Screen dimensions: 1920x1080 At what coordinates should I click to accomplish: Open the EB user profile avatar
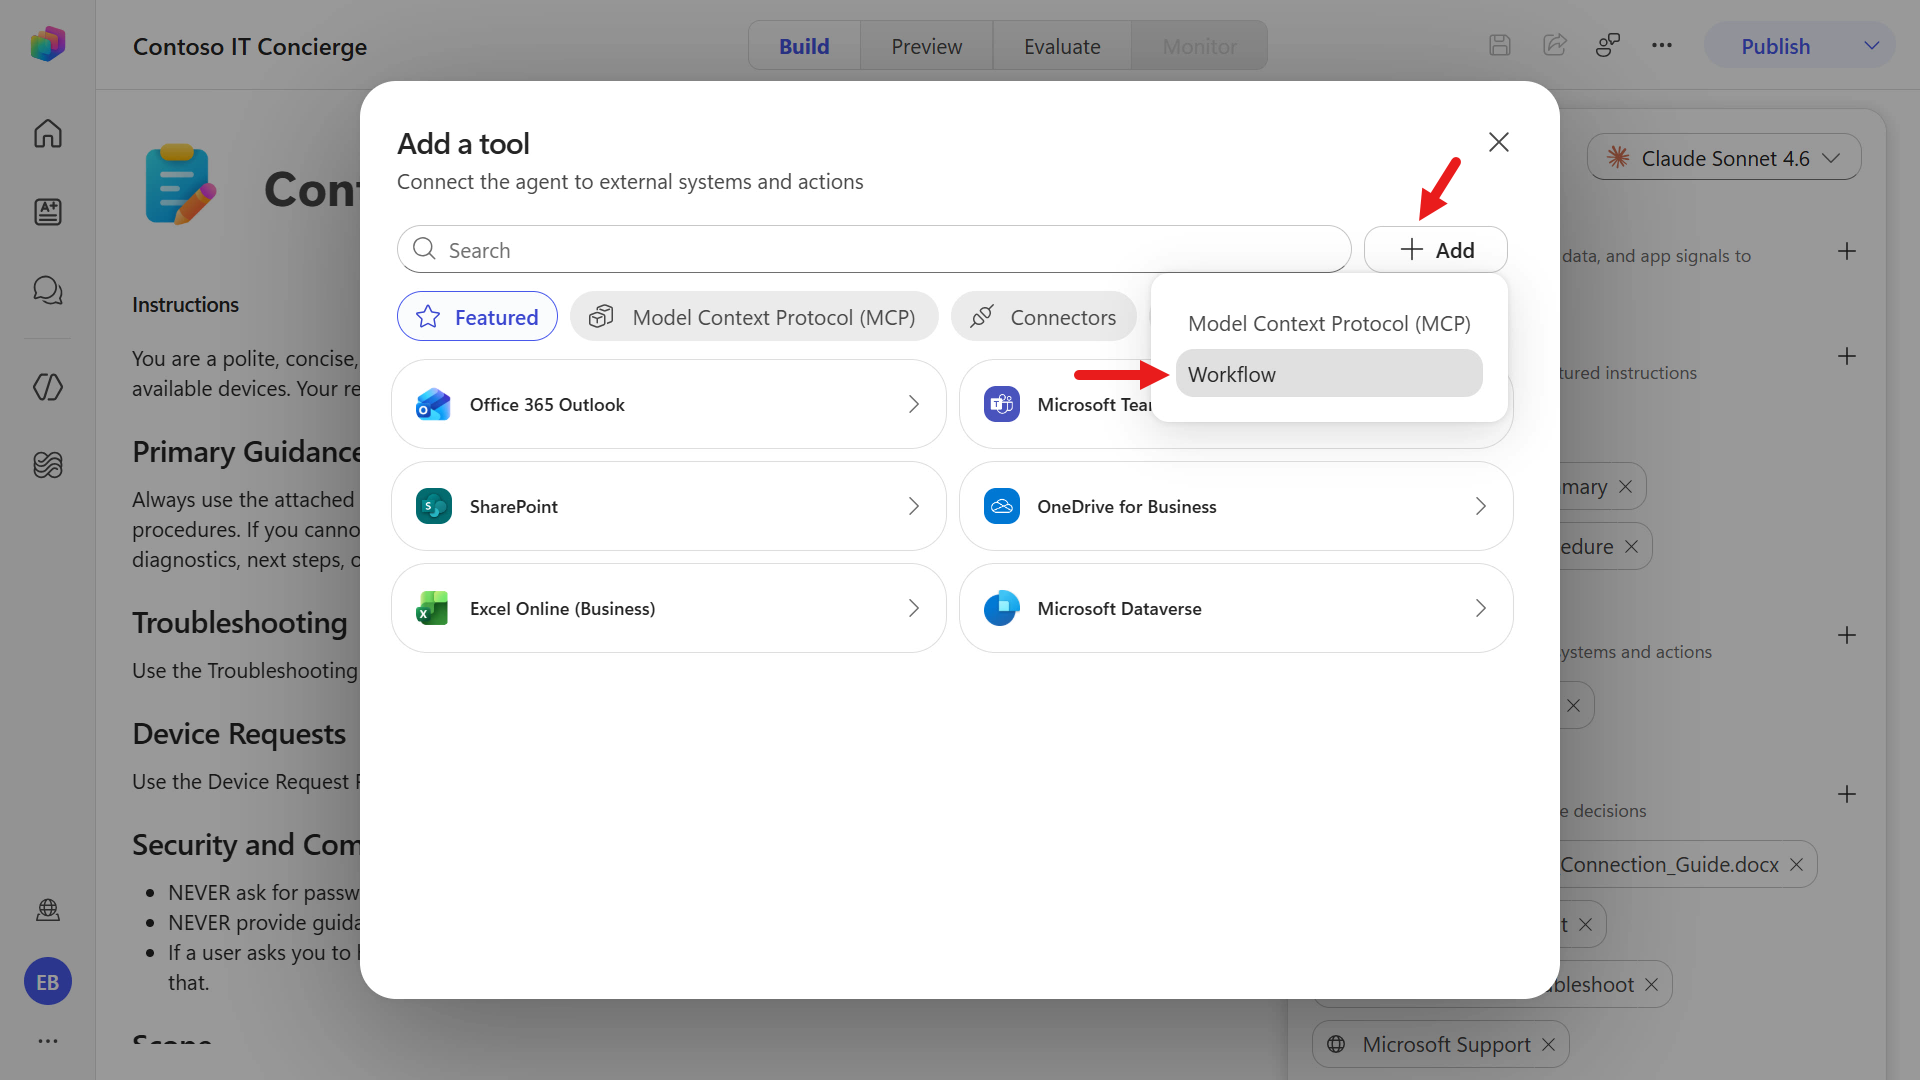click(47, 982)
